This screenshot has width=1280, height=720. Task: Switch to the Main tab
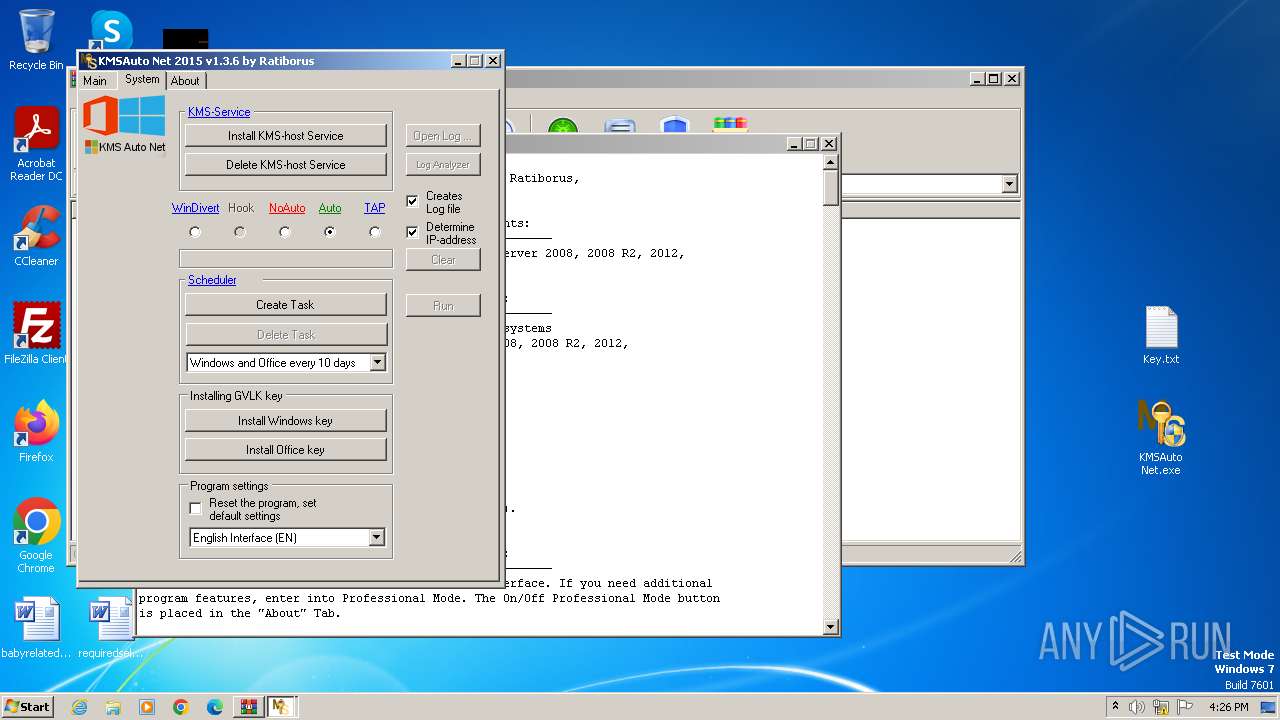[95, 81]
